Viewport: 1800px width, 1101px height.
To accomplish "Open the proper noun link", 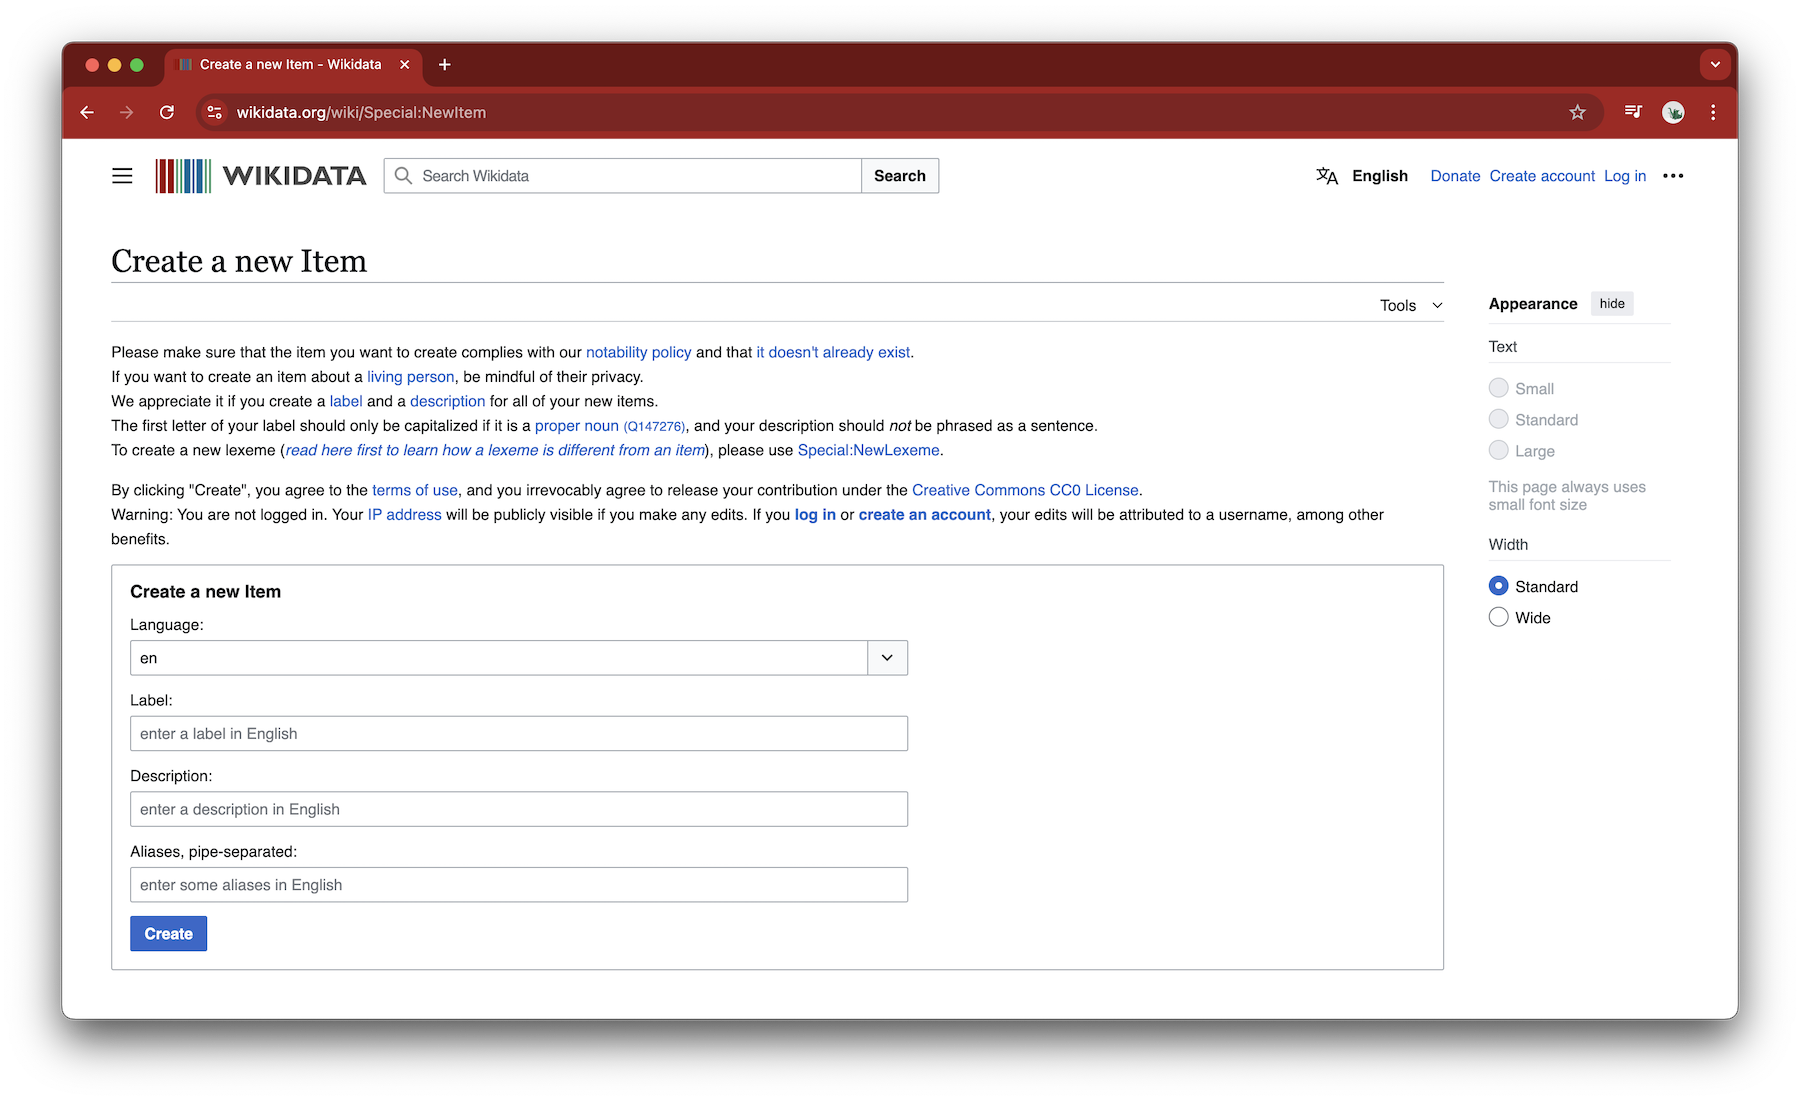I will pos(576,426).
